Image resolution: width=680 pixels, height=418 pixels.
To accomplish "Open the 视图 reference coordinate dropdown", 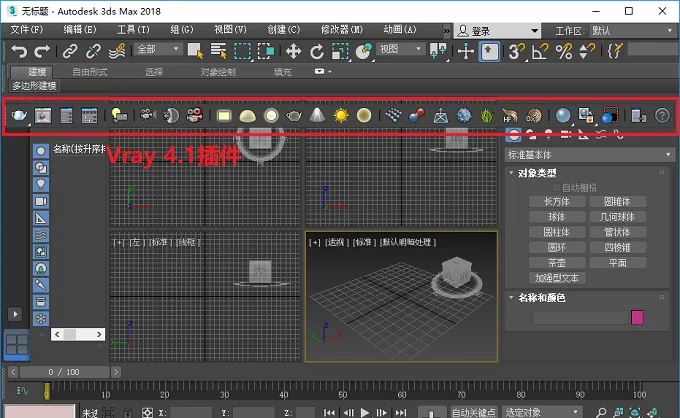I will [x=400, y=49].
